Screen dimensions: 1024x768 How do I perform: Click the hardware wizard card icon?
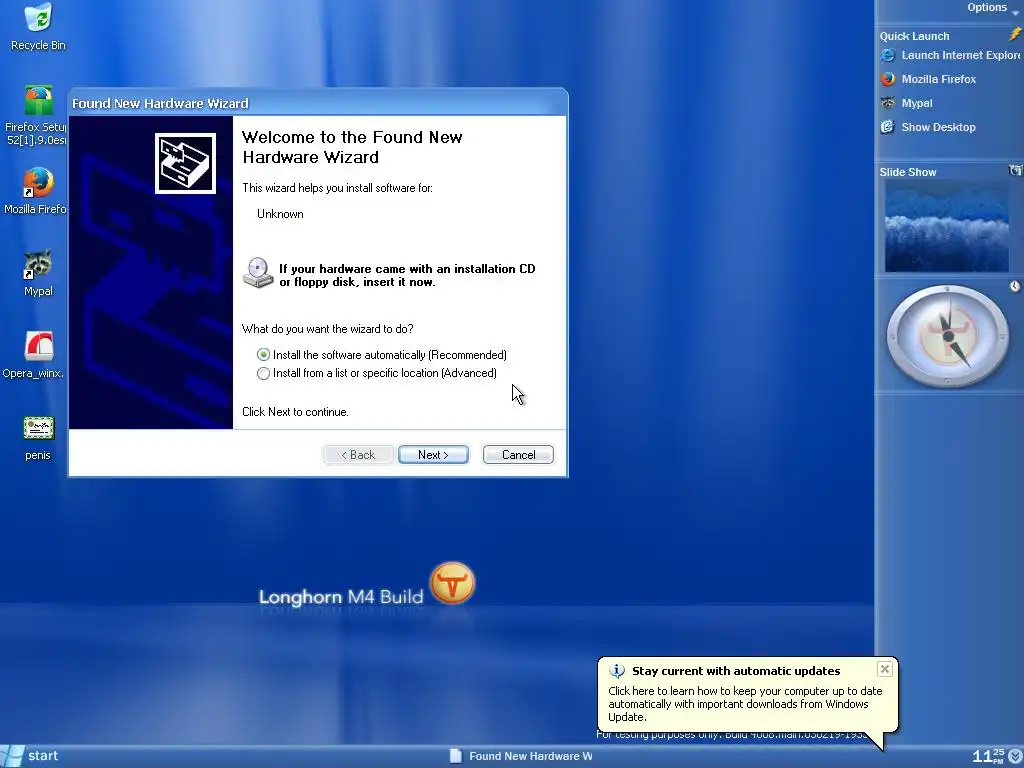tap(185, 163)
